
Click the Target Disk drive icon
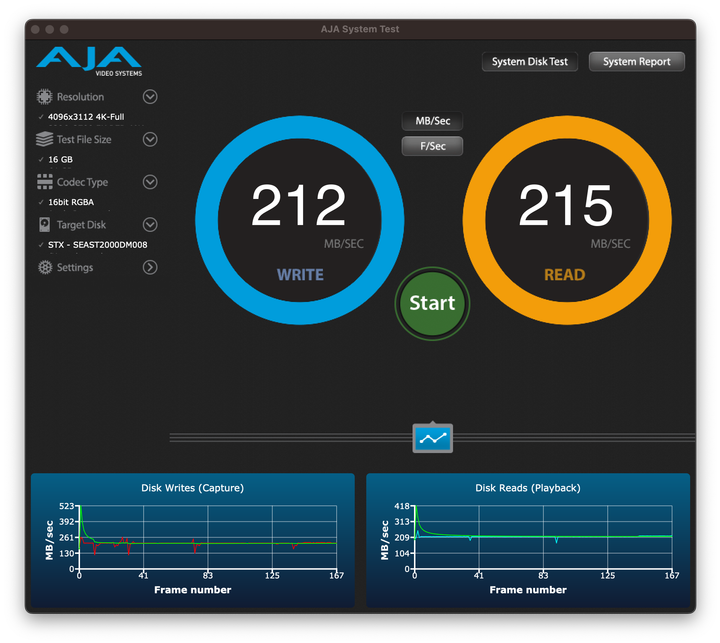pyautogui.click(x=44, y=225)
